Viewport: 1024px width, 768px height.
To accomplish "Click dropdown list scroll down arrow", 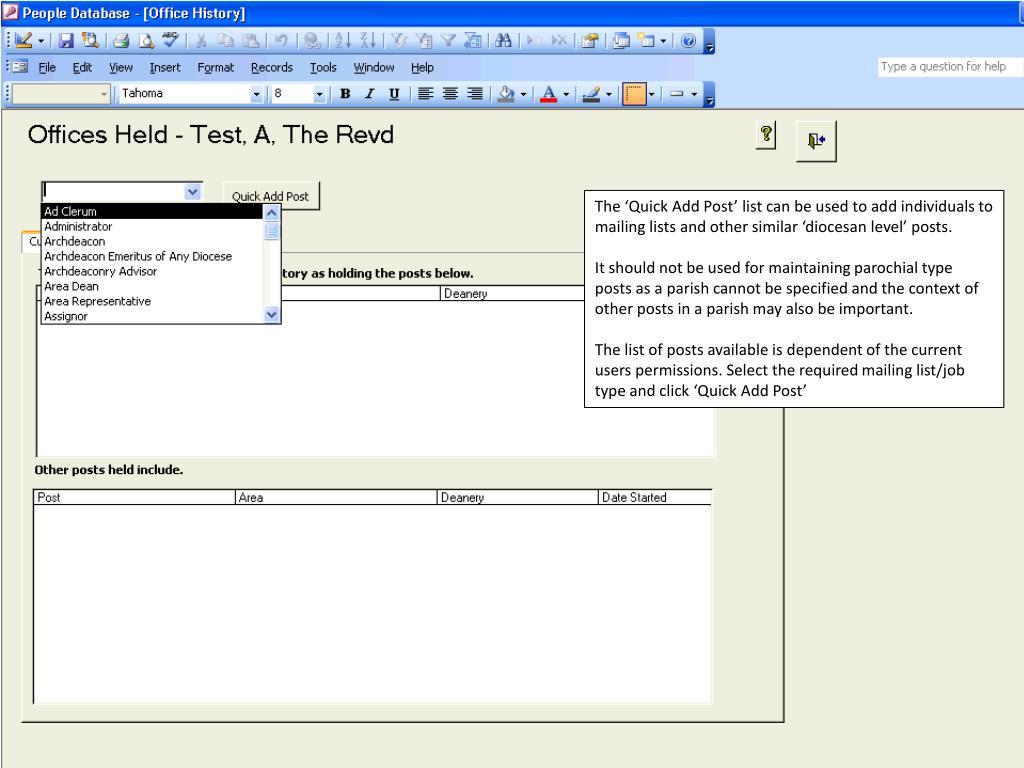I will [272, 315].
